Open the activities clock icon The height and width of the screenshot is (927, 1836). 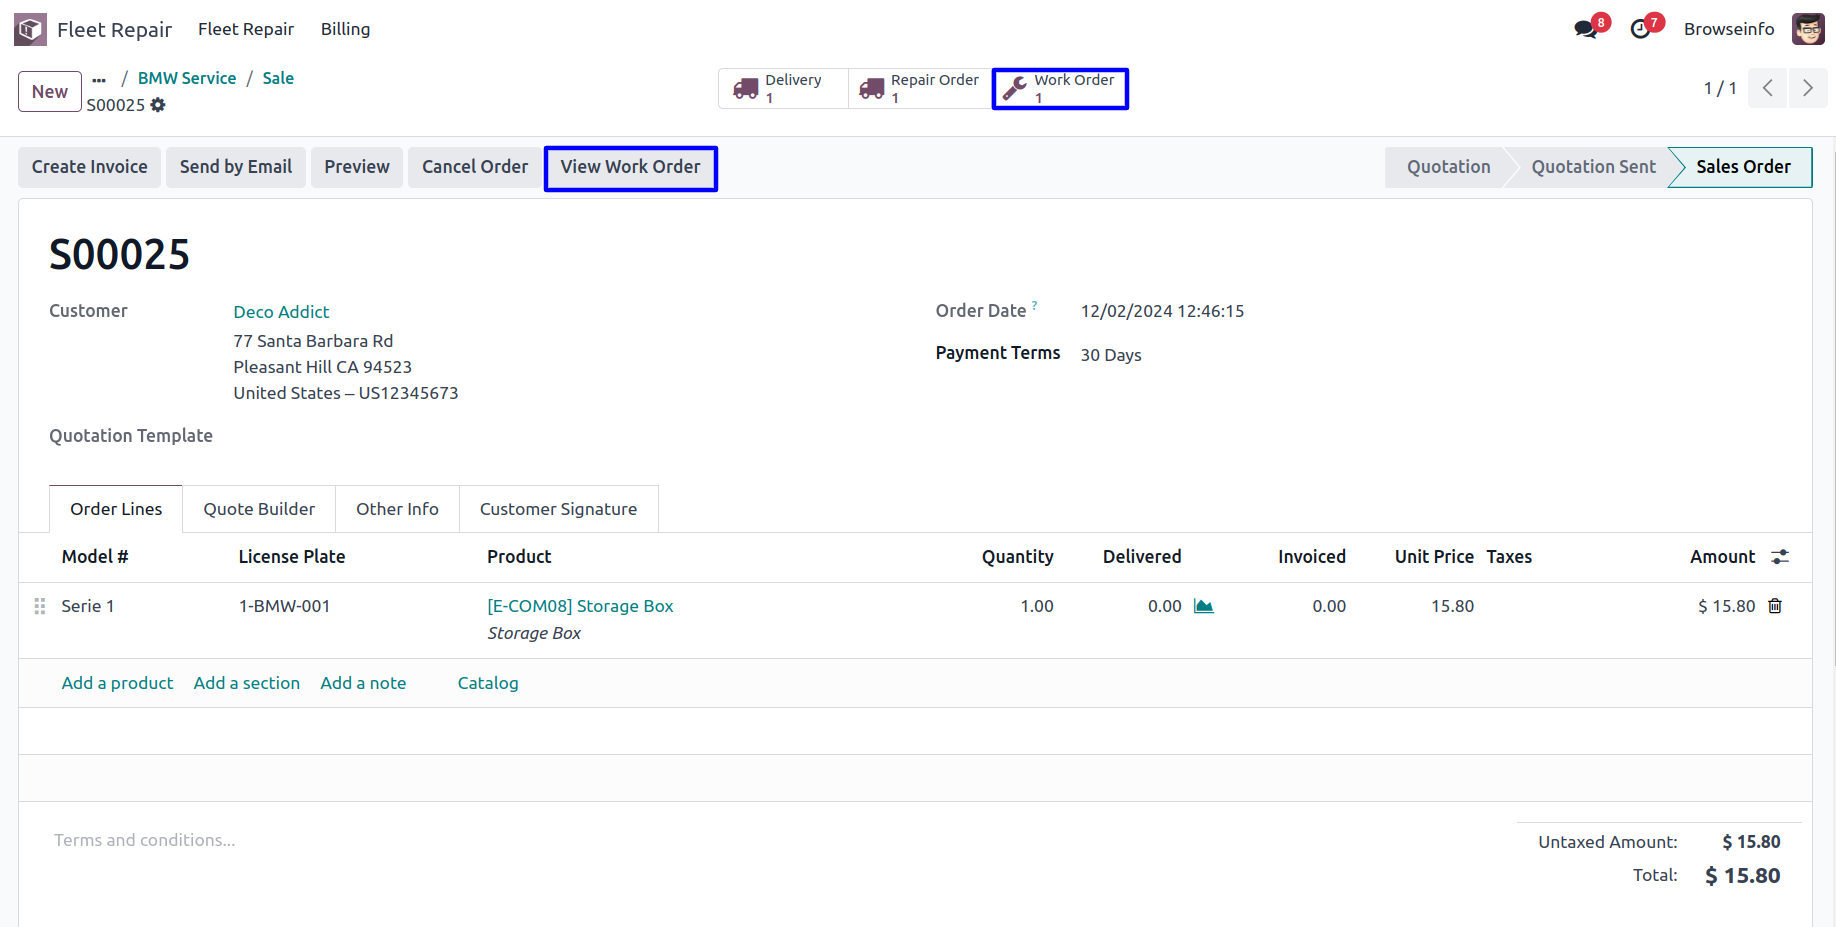(1640, 29)
